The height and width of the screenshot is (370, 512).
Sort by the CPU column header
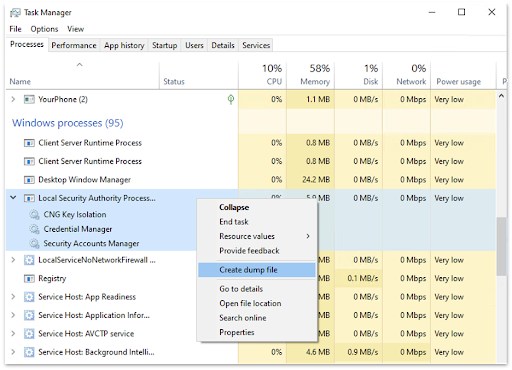click(x=262, y=75)
